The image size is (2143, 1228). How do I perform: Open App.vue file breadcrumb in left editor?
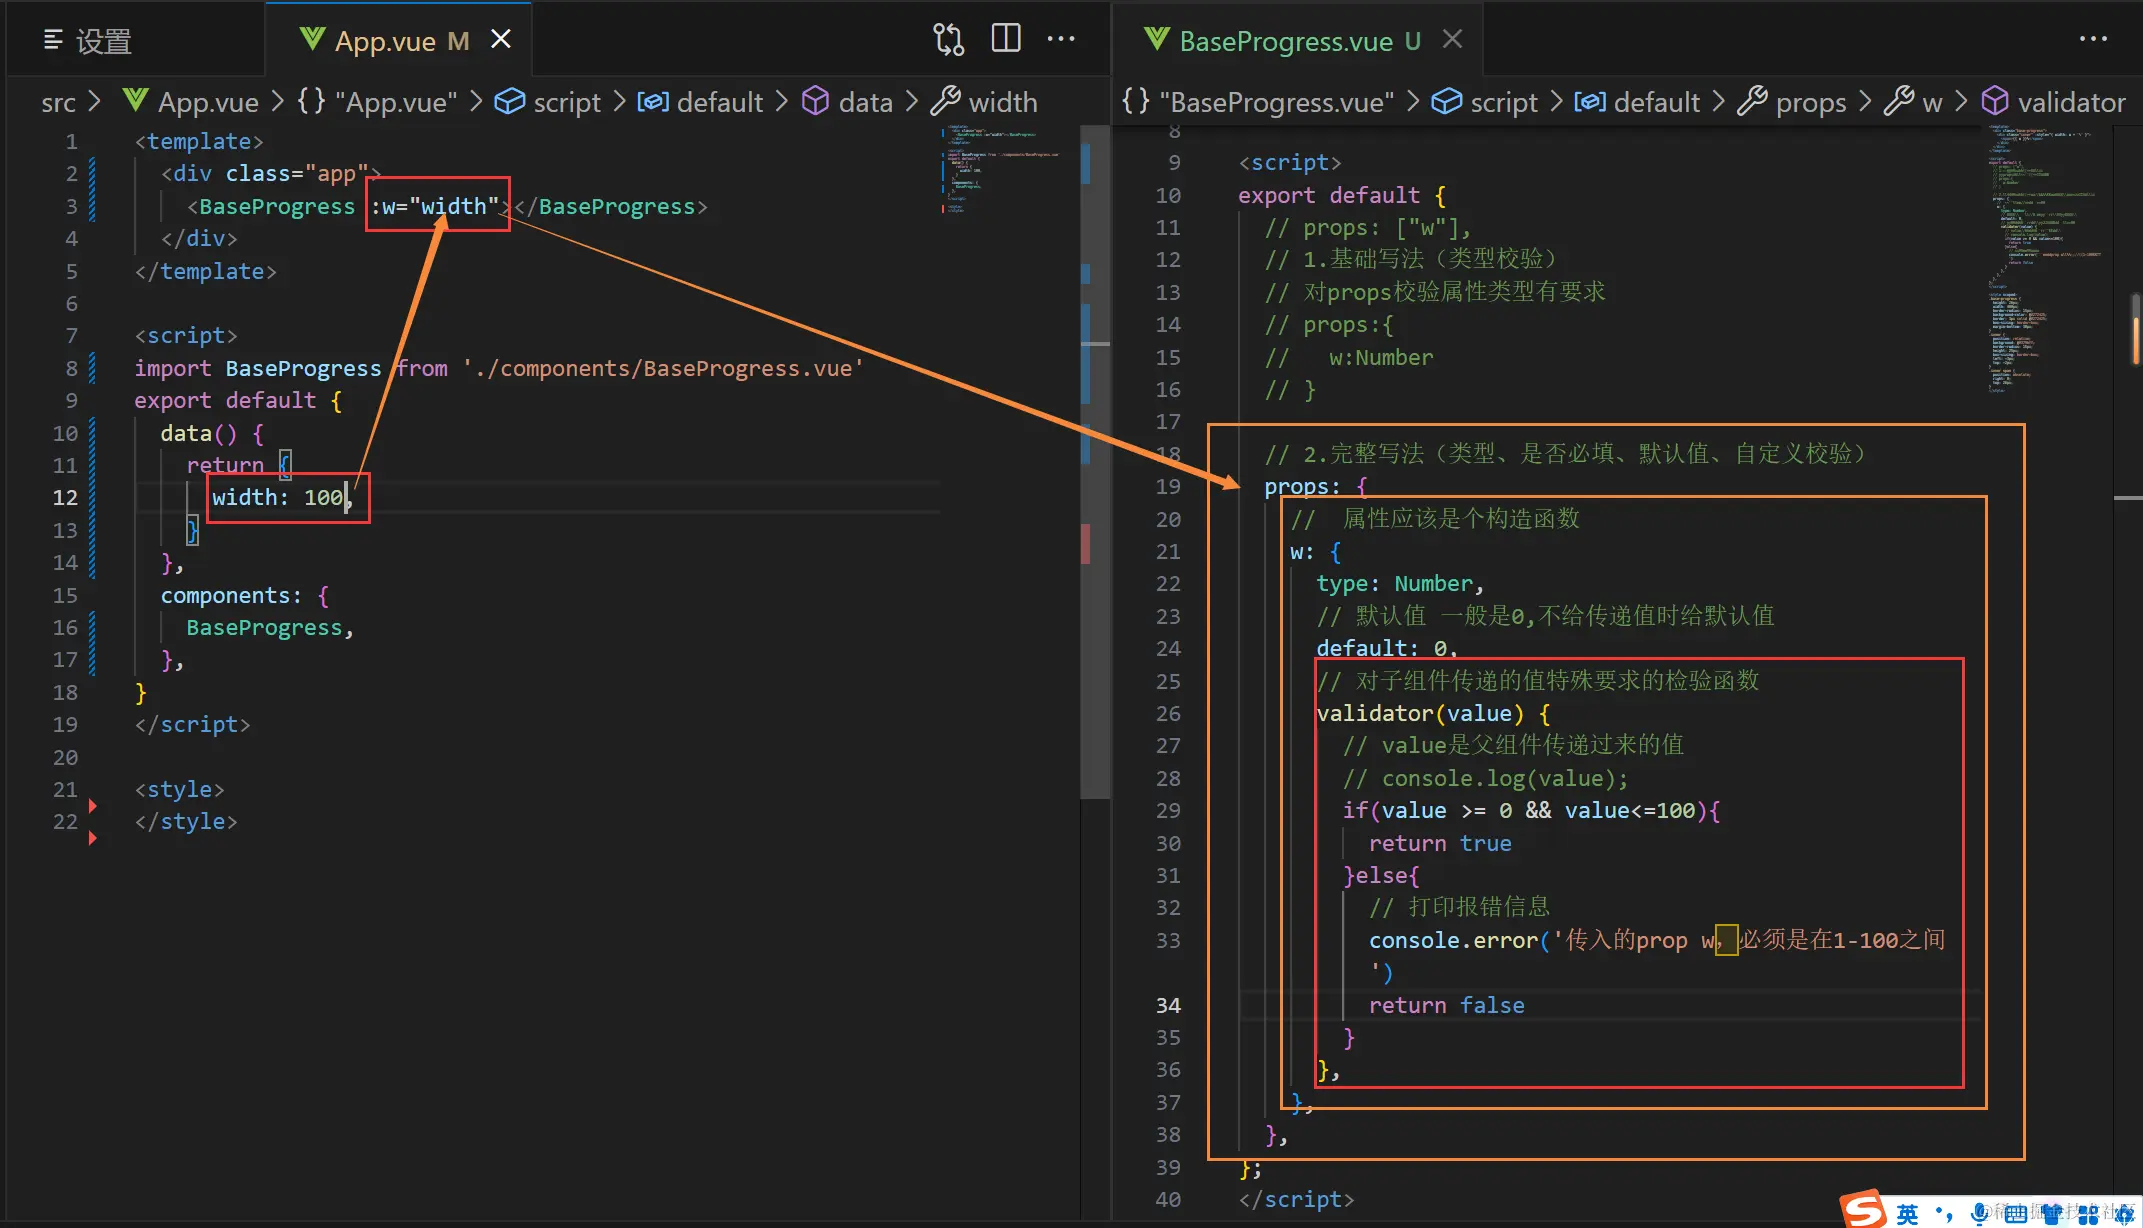[x=208, y=102]
